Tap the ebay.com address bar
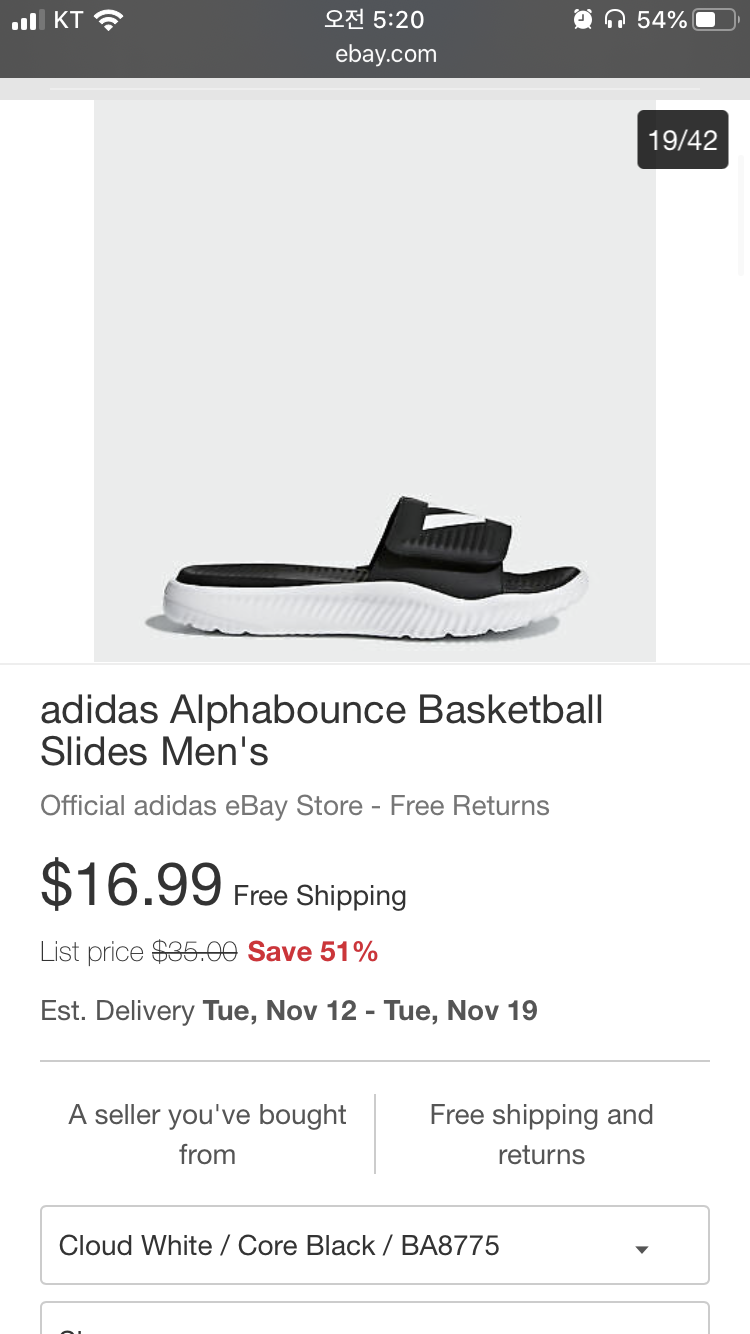The width and height of the screenshot is (750, 1334). 386,54
